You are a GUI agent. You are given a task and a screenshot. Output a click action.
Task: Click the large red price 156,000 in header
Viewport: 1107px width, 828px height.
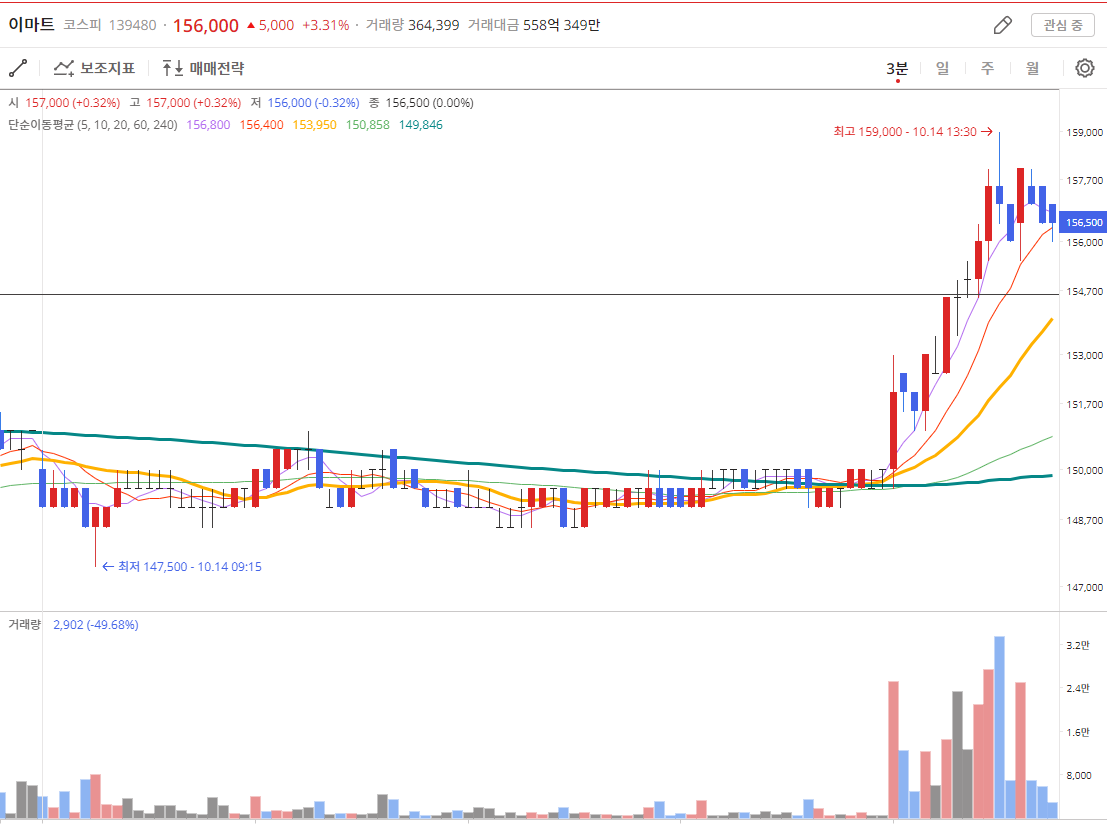point(206,25)
